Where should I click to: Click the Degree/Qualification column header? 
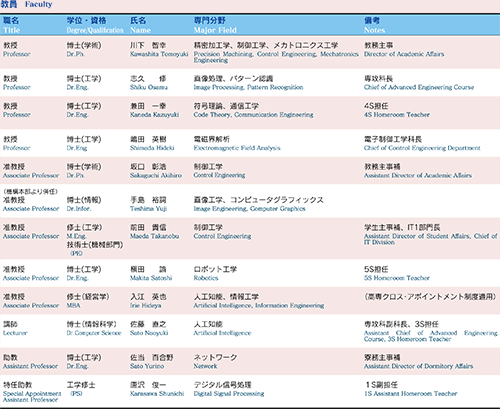(95, 30)
